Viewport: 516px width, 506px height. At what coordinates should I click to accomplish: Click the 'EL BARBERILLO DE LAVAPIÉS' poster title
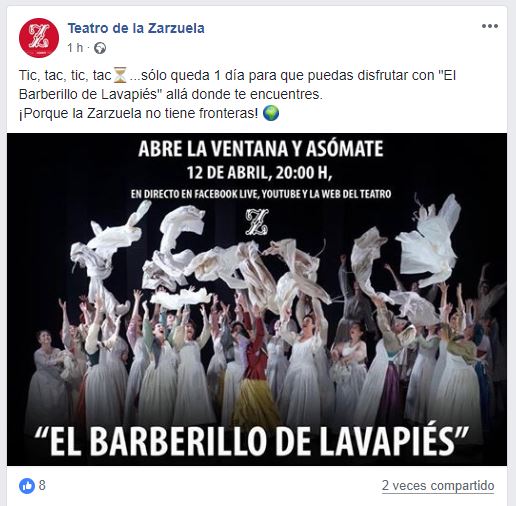(x=252, y=441)
